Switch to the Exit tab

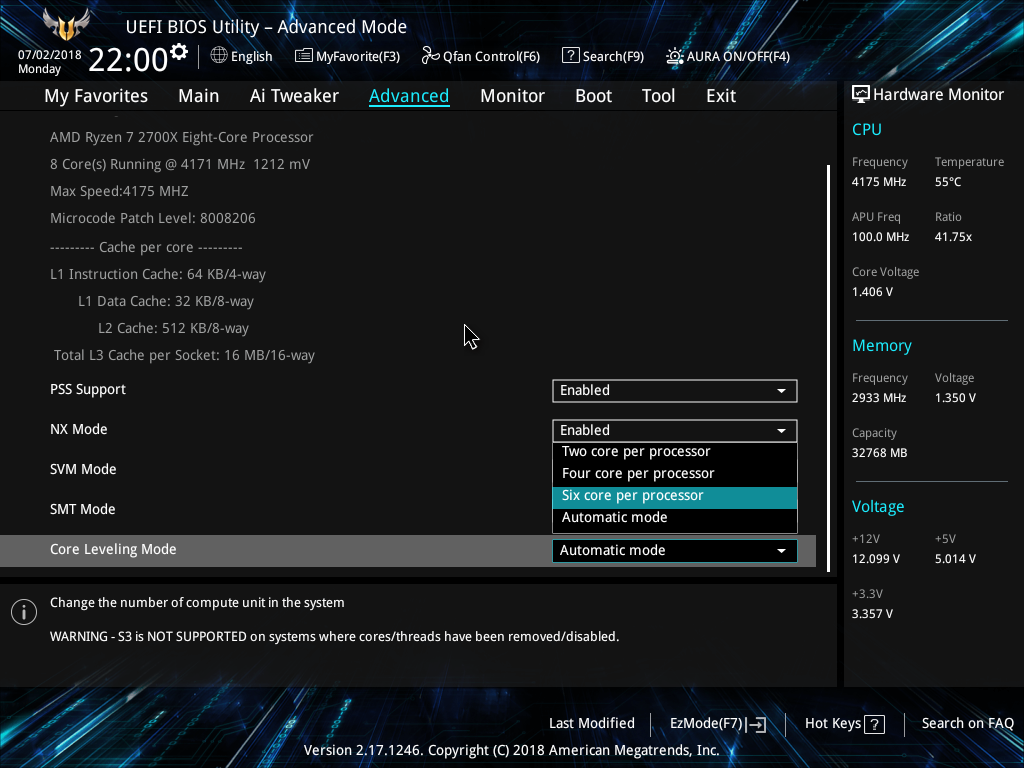721,95
